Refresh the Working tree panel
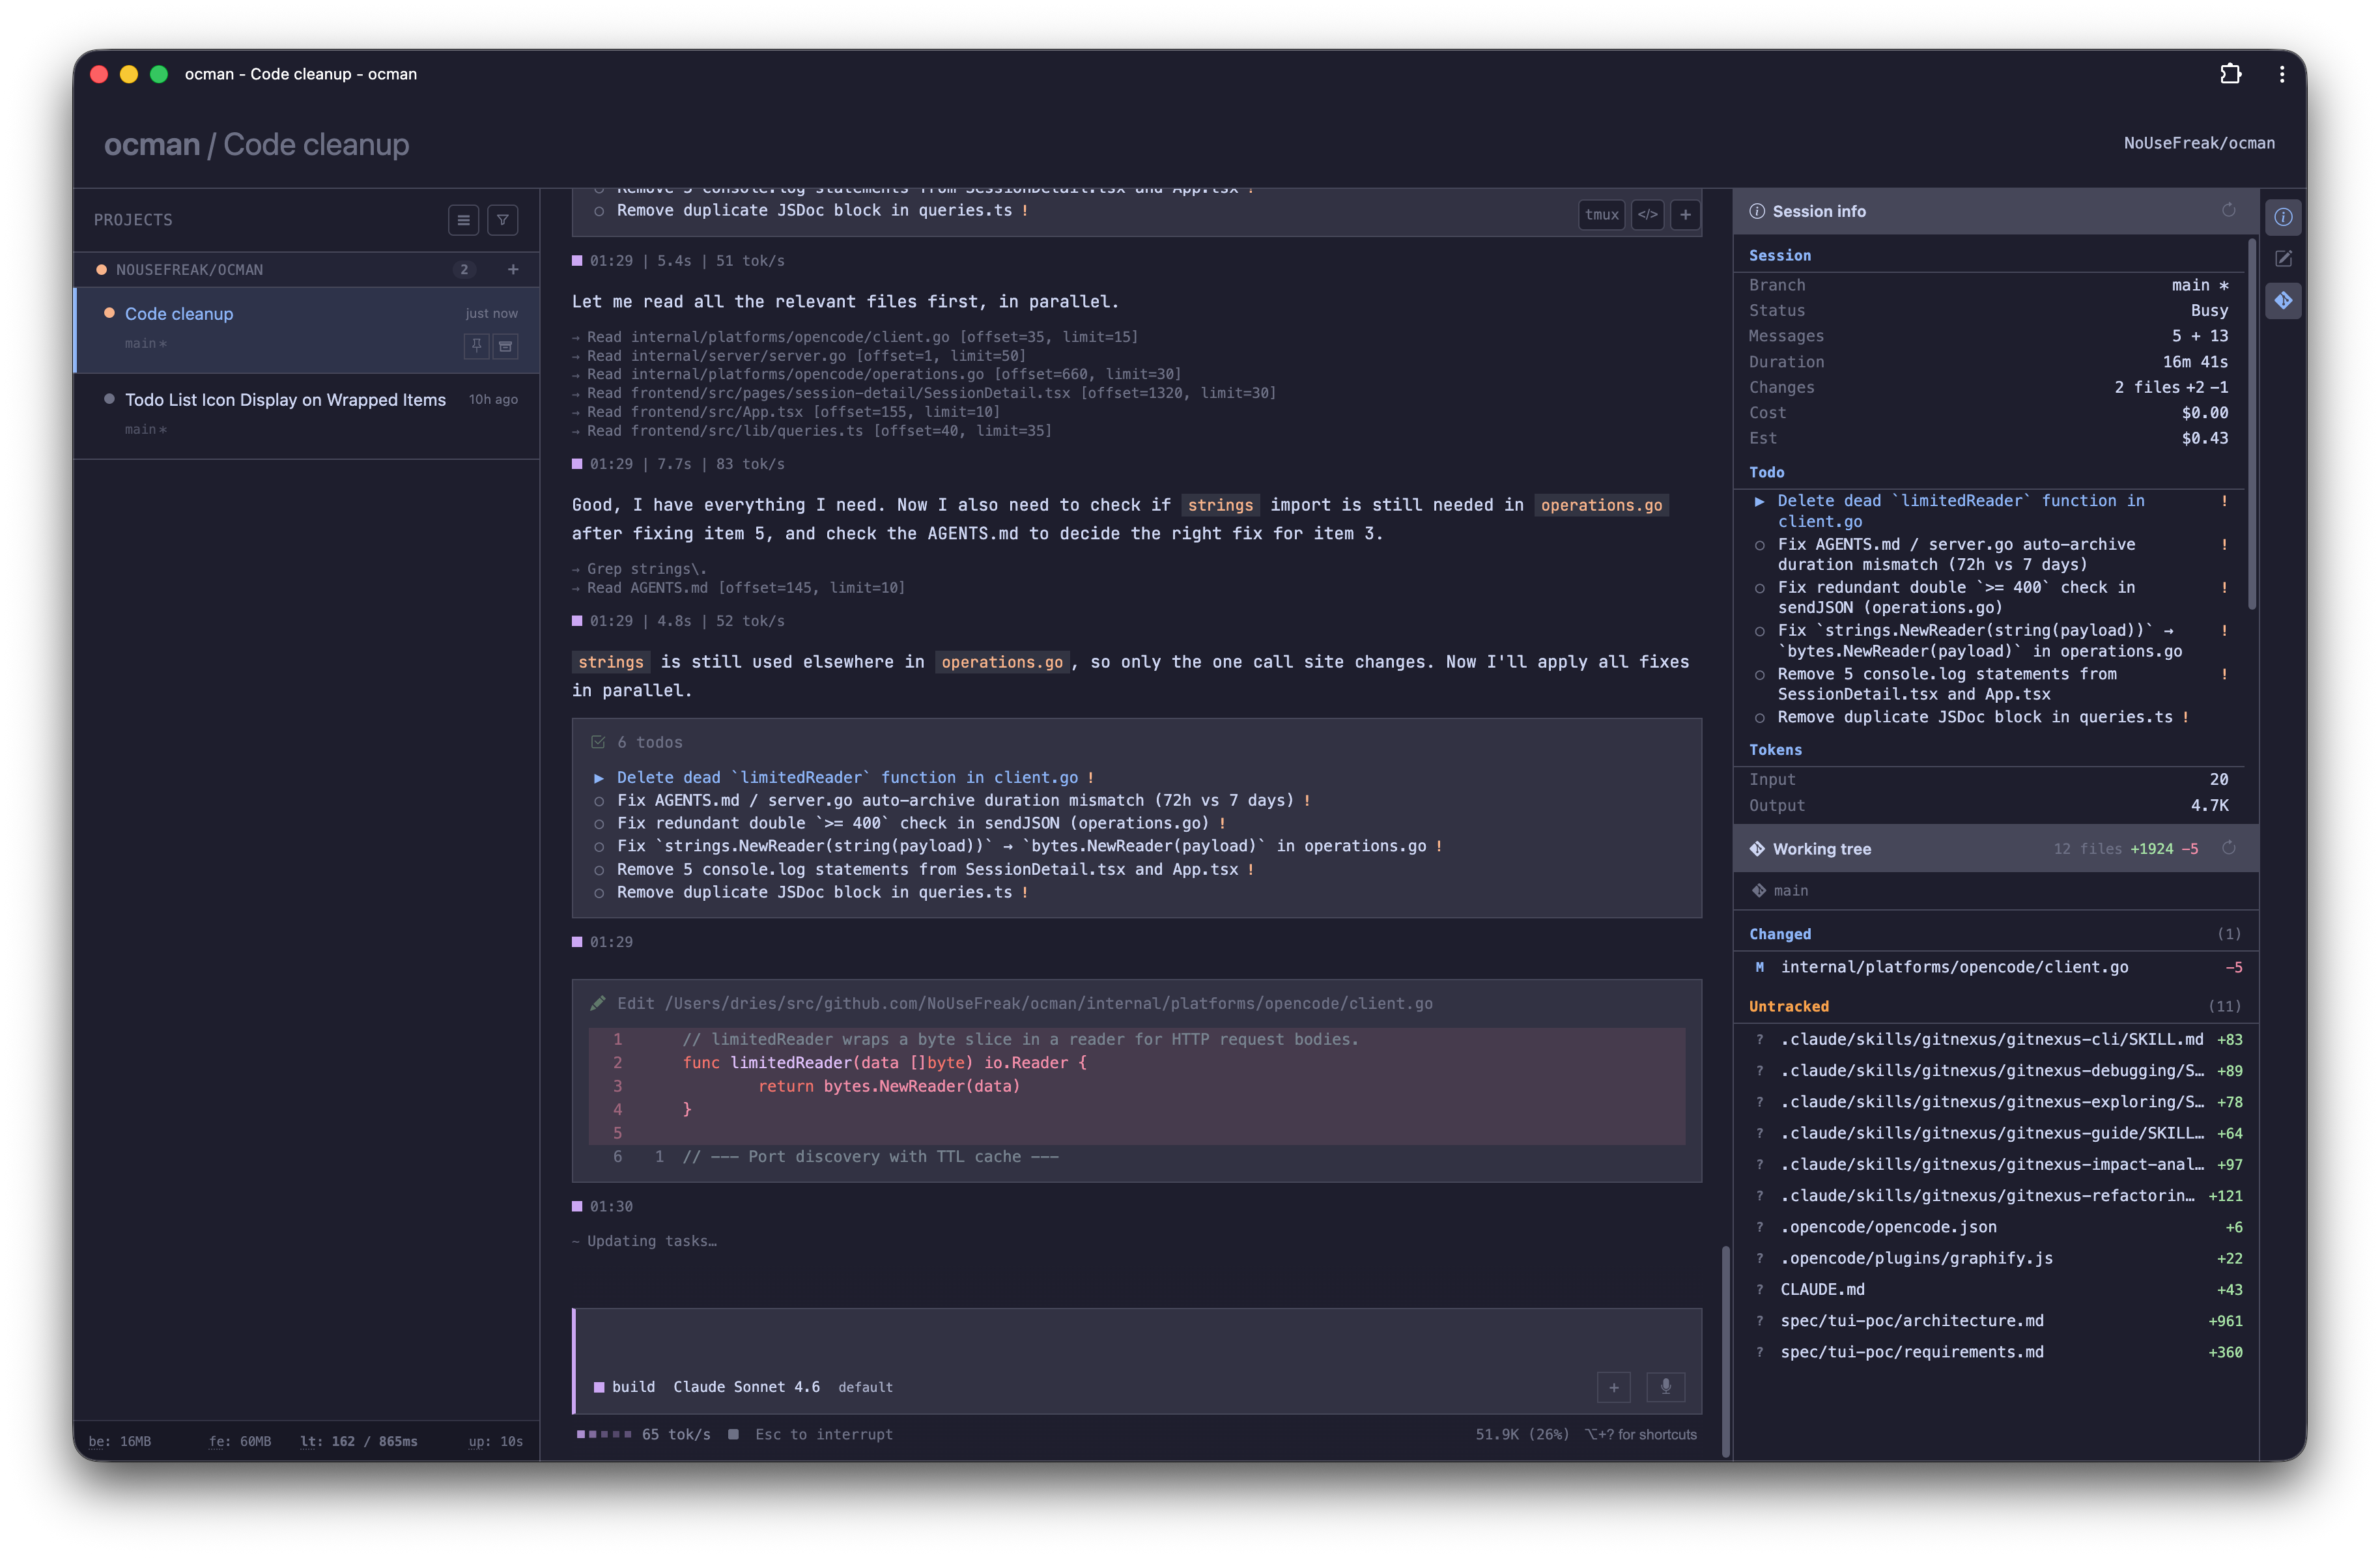2380x1558 pixels. [2229, 848]
